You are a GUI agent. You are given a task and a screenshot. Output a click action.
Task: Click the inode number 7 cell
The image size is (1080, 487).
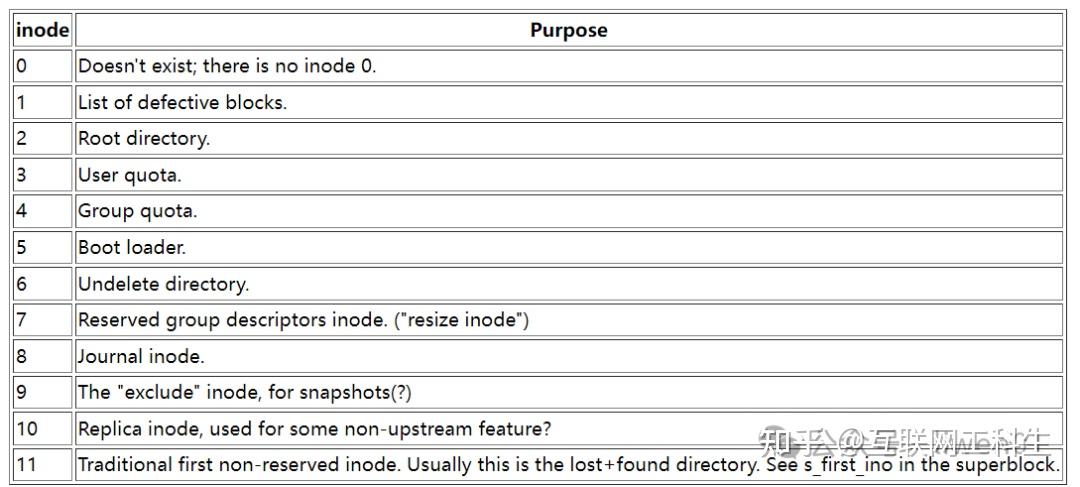(43, 320)
